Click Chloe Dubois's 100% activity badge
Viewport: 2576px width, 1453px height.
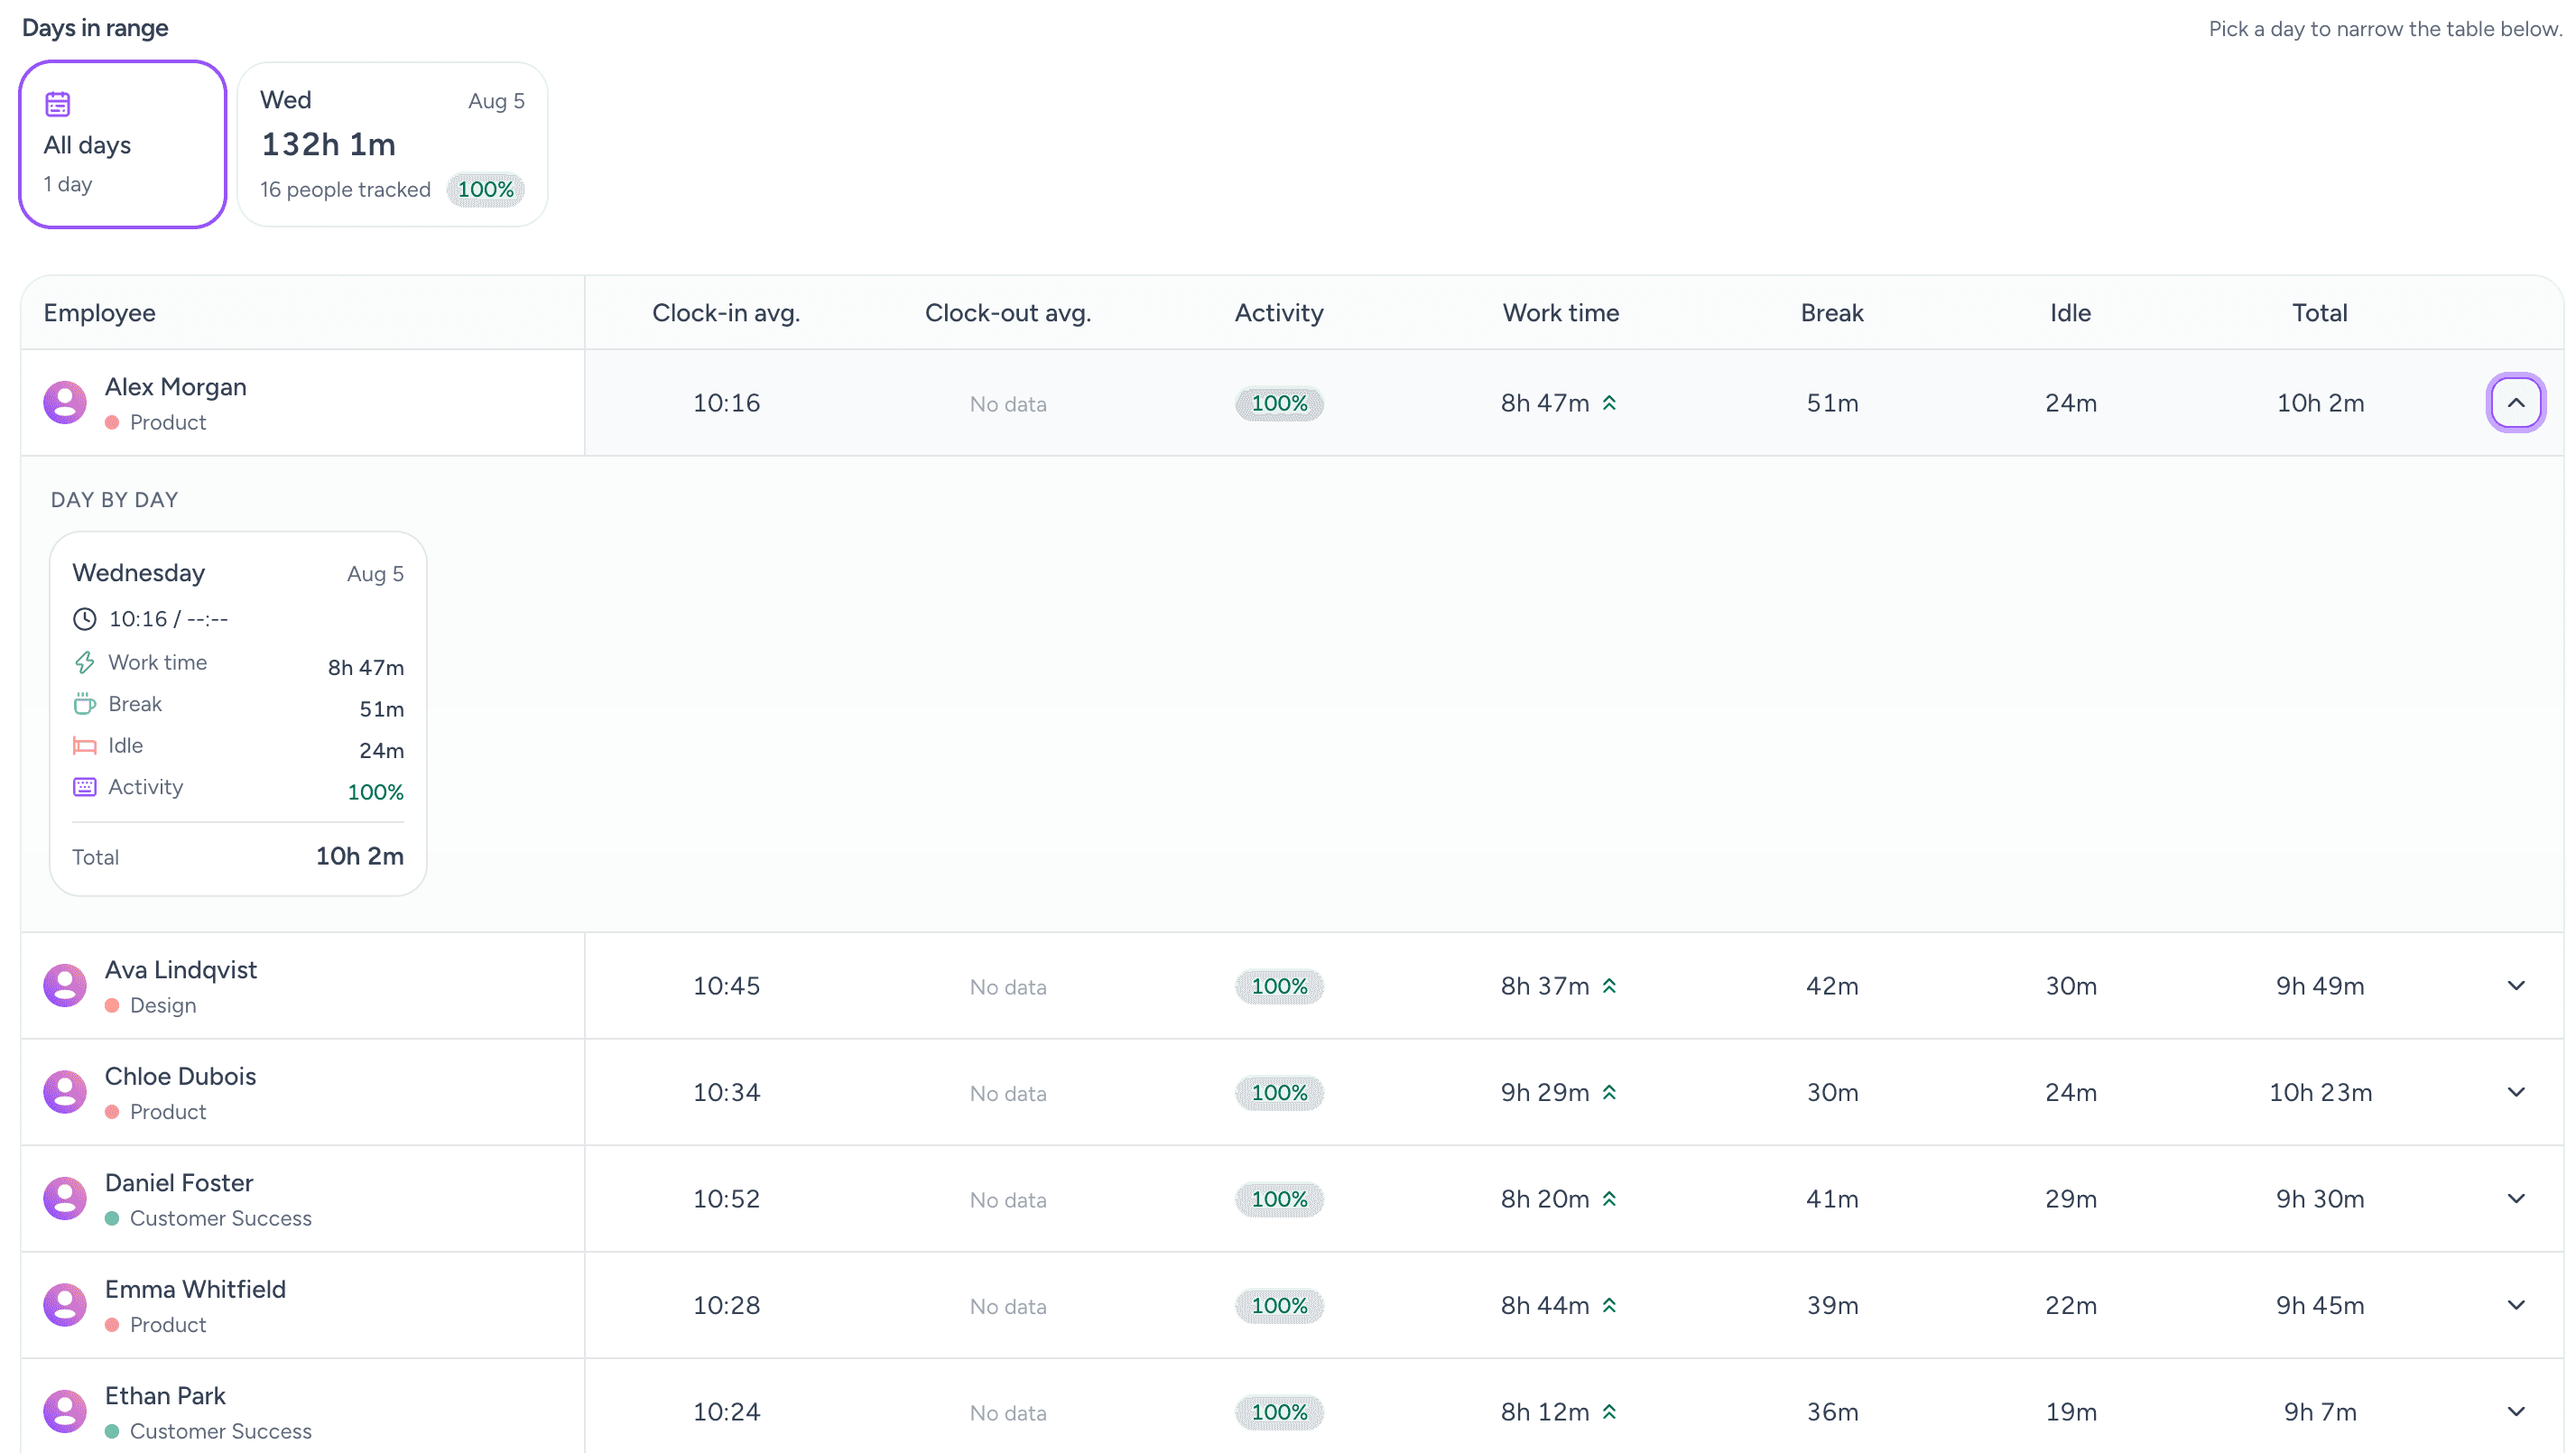coord(1279,1092)
